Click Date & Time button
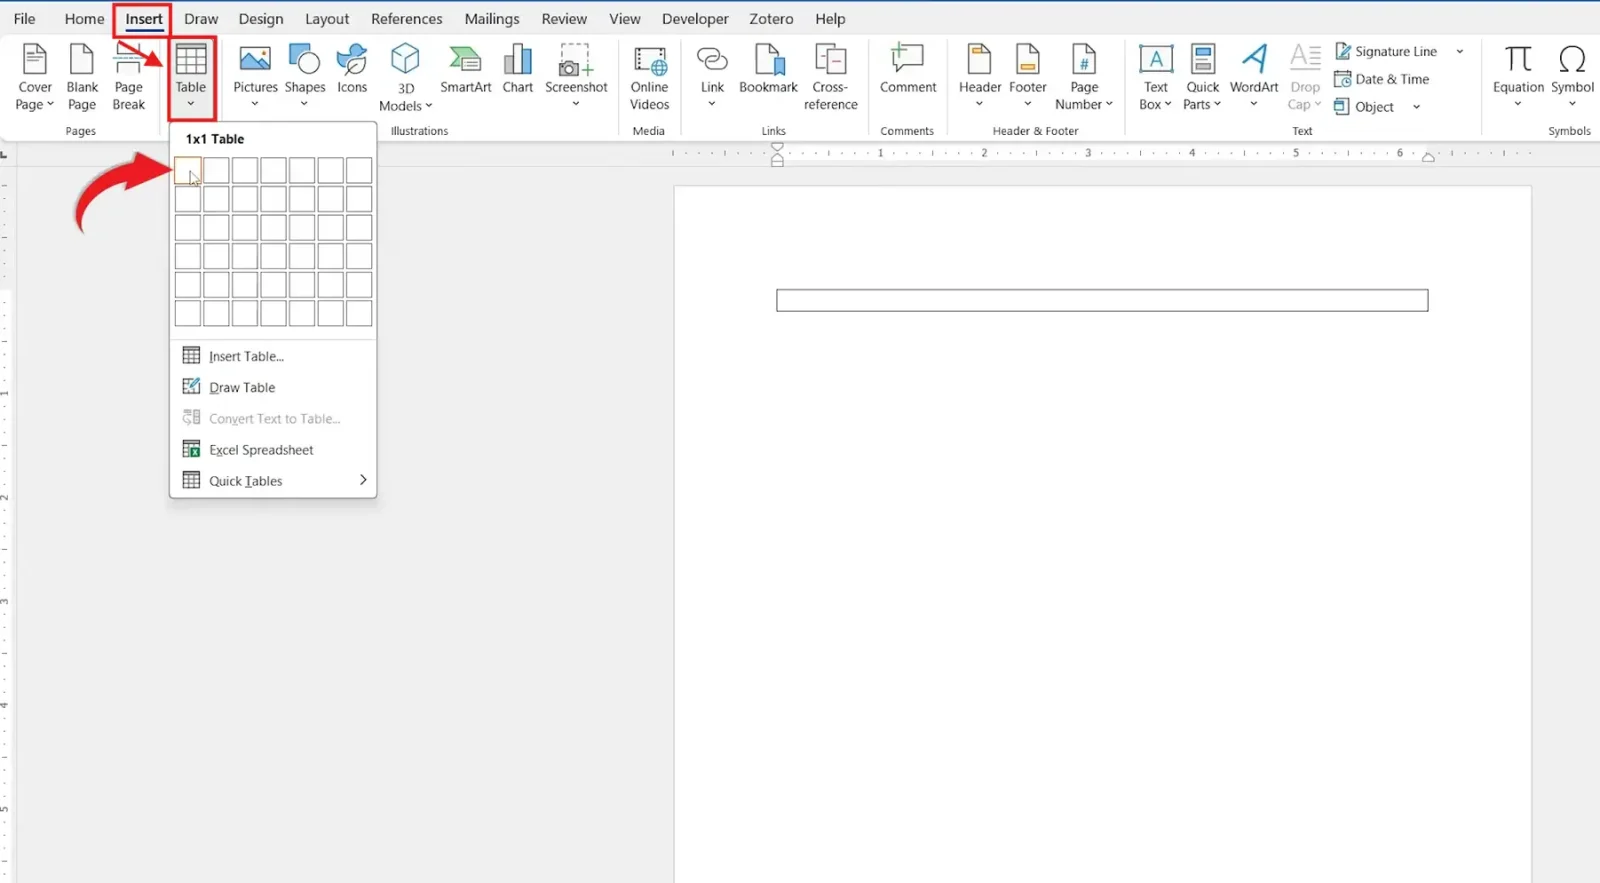This screenshot has width=1600, height=883. tap(1382, 79)
